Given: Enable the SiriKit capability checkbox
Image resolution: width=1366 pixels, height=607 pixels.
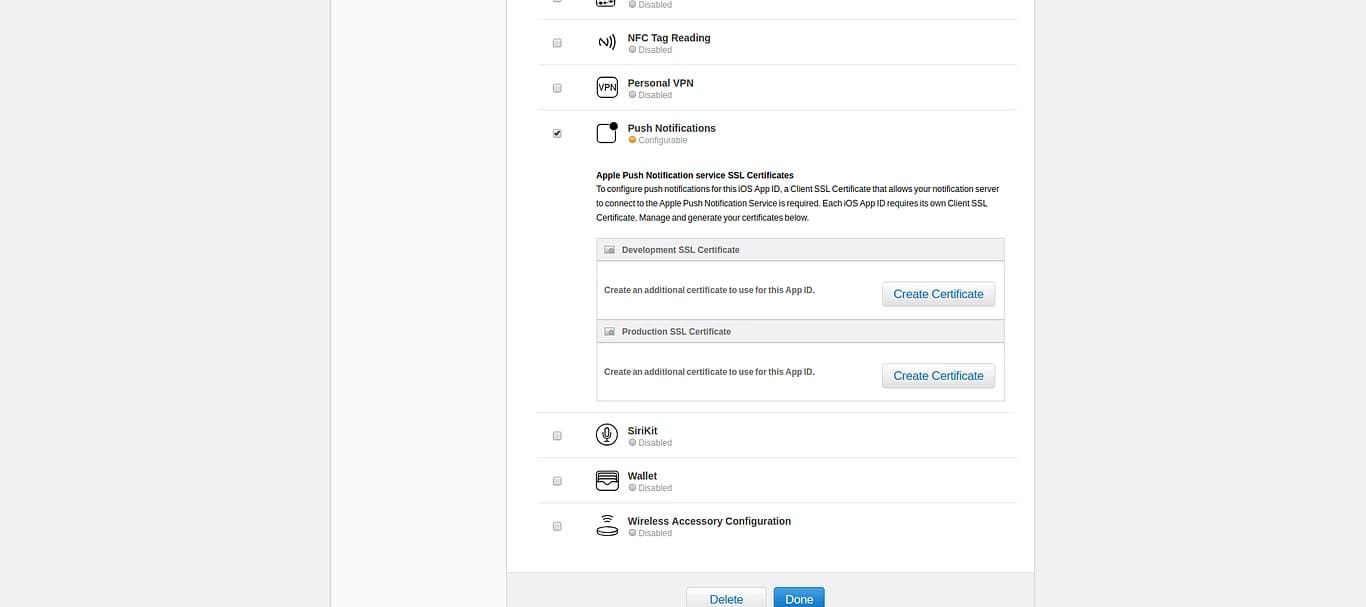Looking at the screenshot, I should click(557, 435).
